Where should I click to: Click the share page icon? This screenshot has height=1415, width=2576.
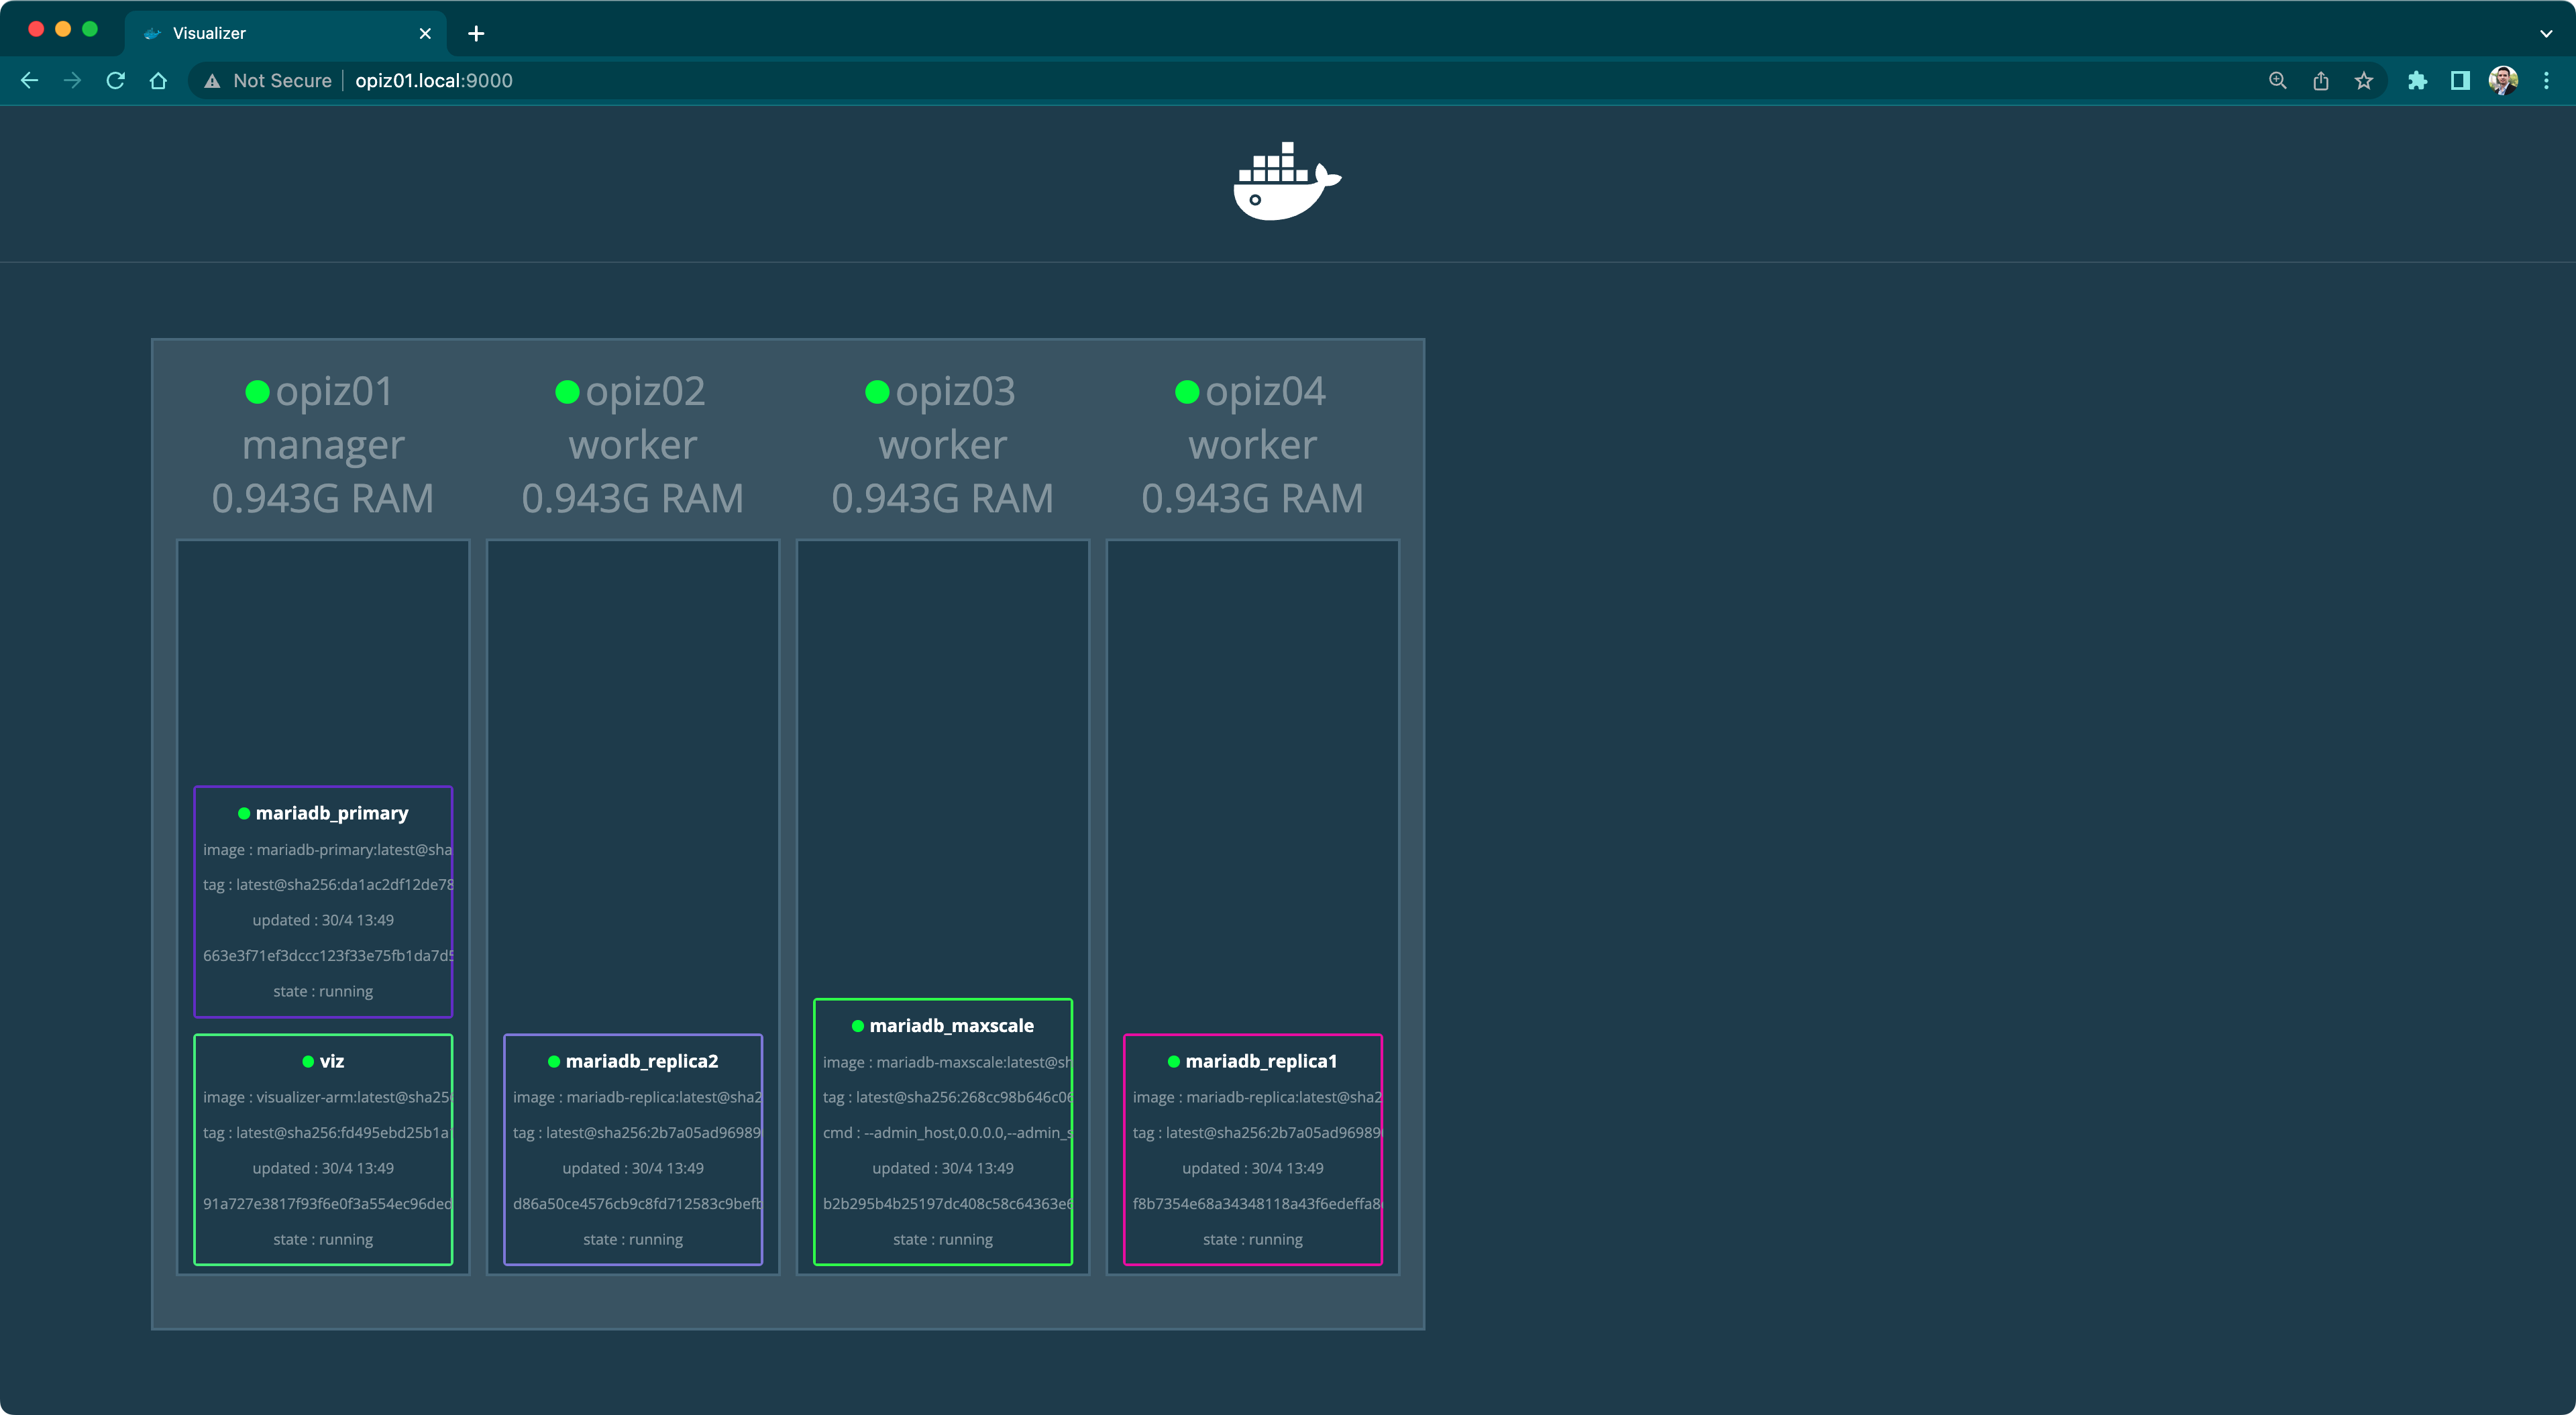tap(2321, 81)
